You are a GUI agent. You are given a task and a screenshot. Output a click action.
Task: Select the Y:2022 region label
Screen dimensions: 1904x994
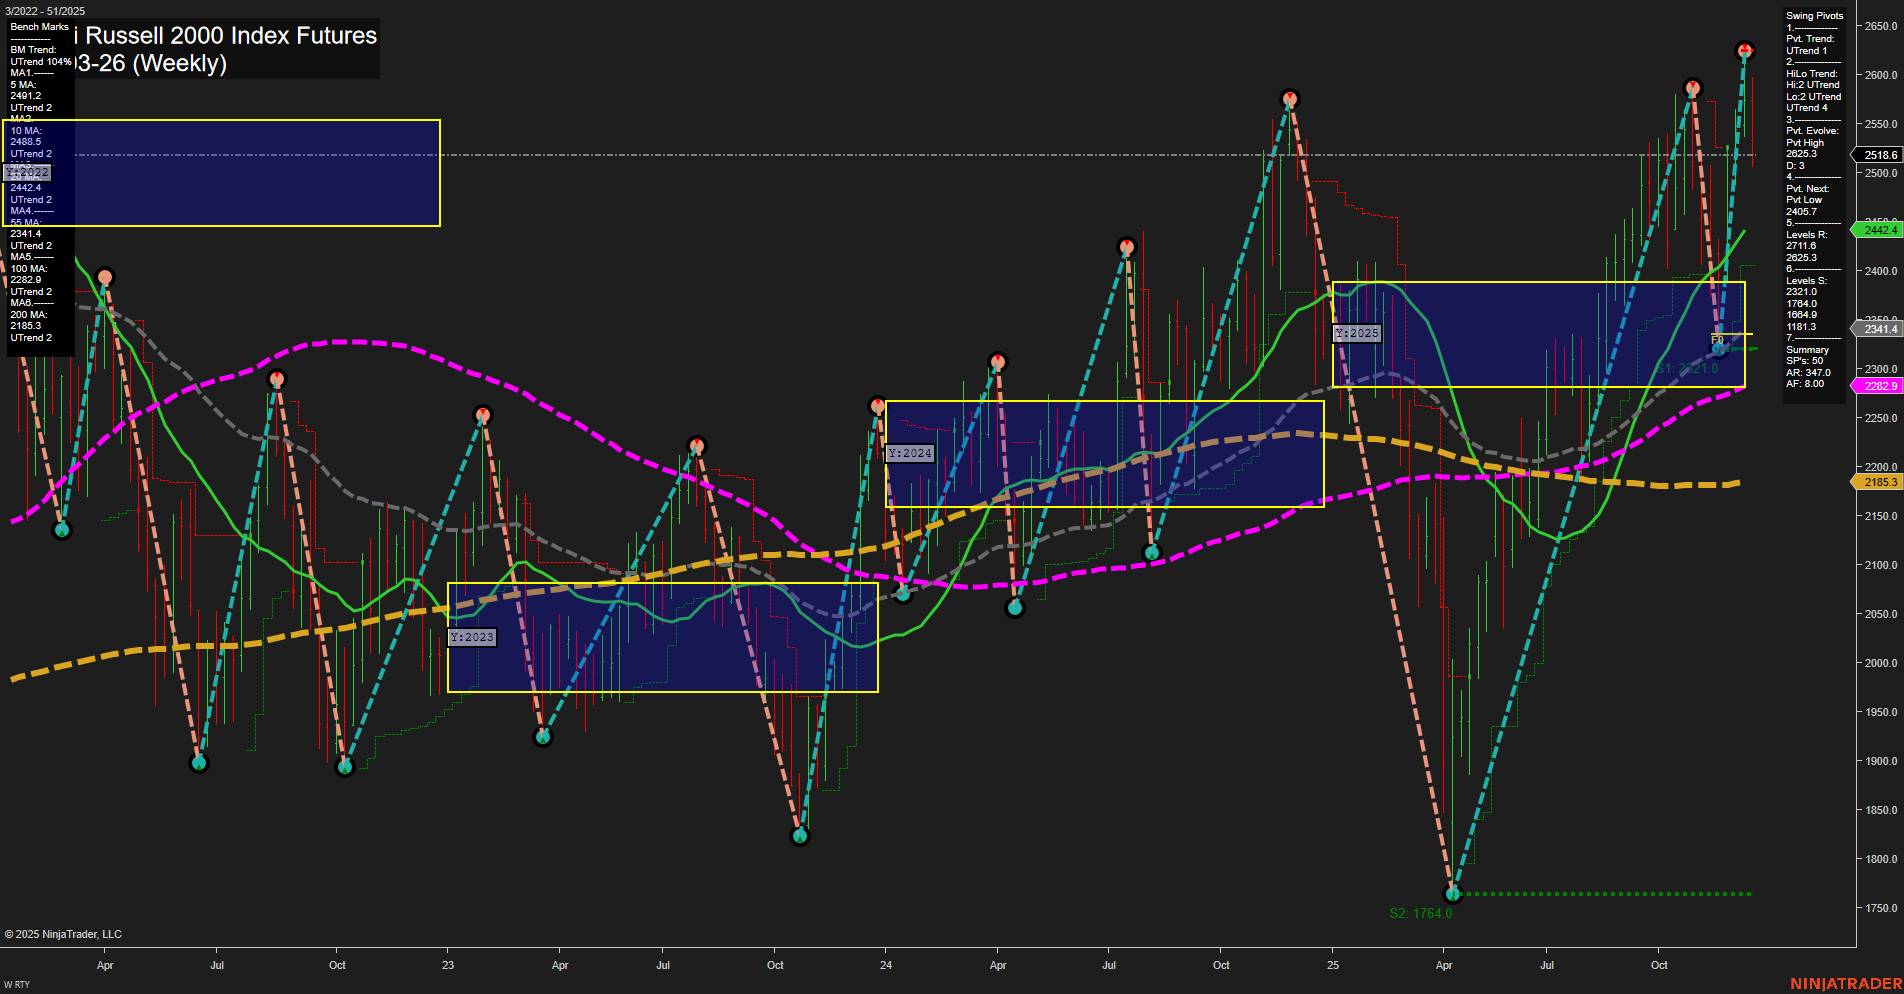(27, 172)
